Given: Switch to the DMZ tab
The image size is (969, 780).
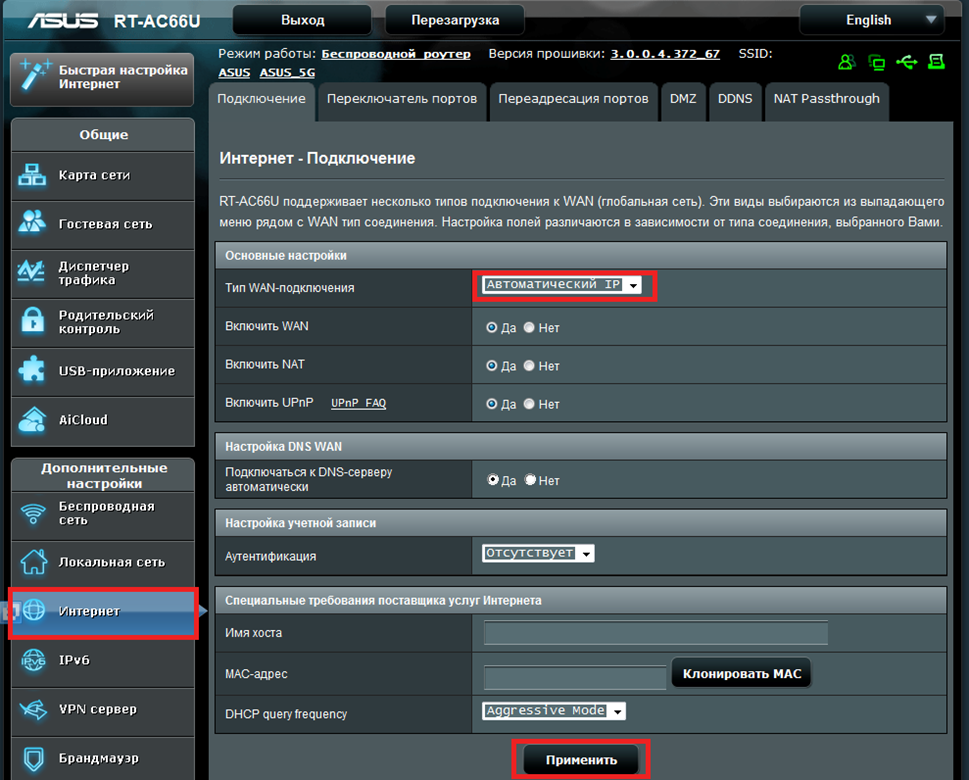Looking at the screenshot, I should [x=683, y=100].
